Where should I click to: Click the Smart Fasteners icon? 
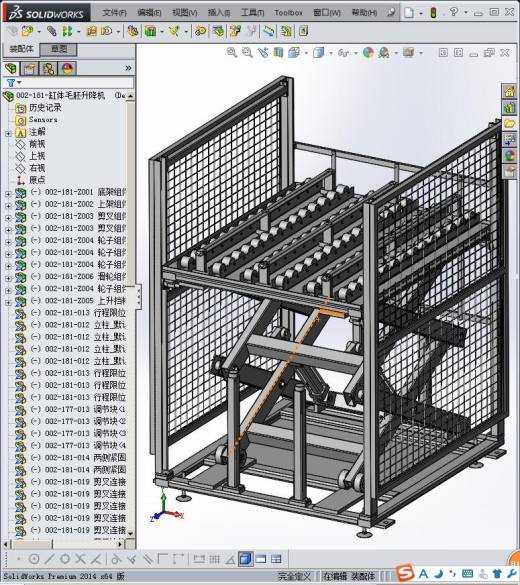point(91,31)
